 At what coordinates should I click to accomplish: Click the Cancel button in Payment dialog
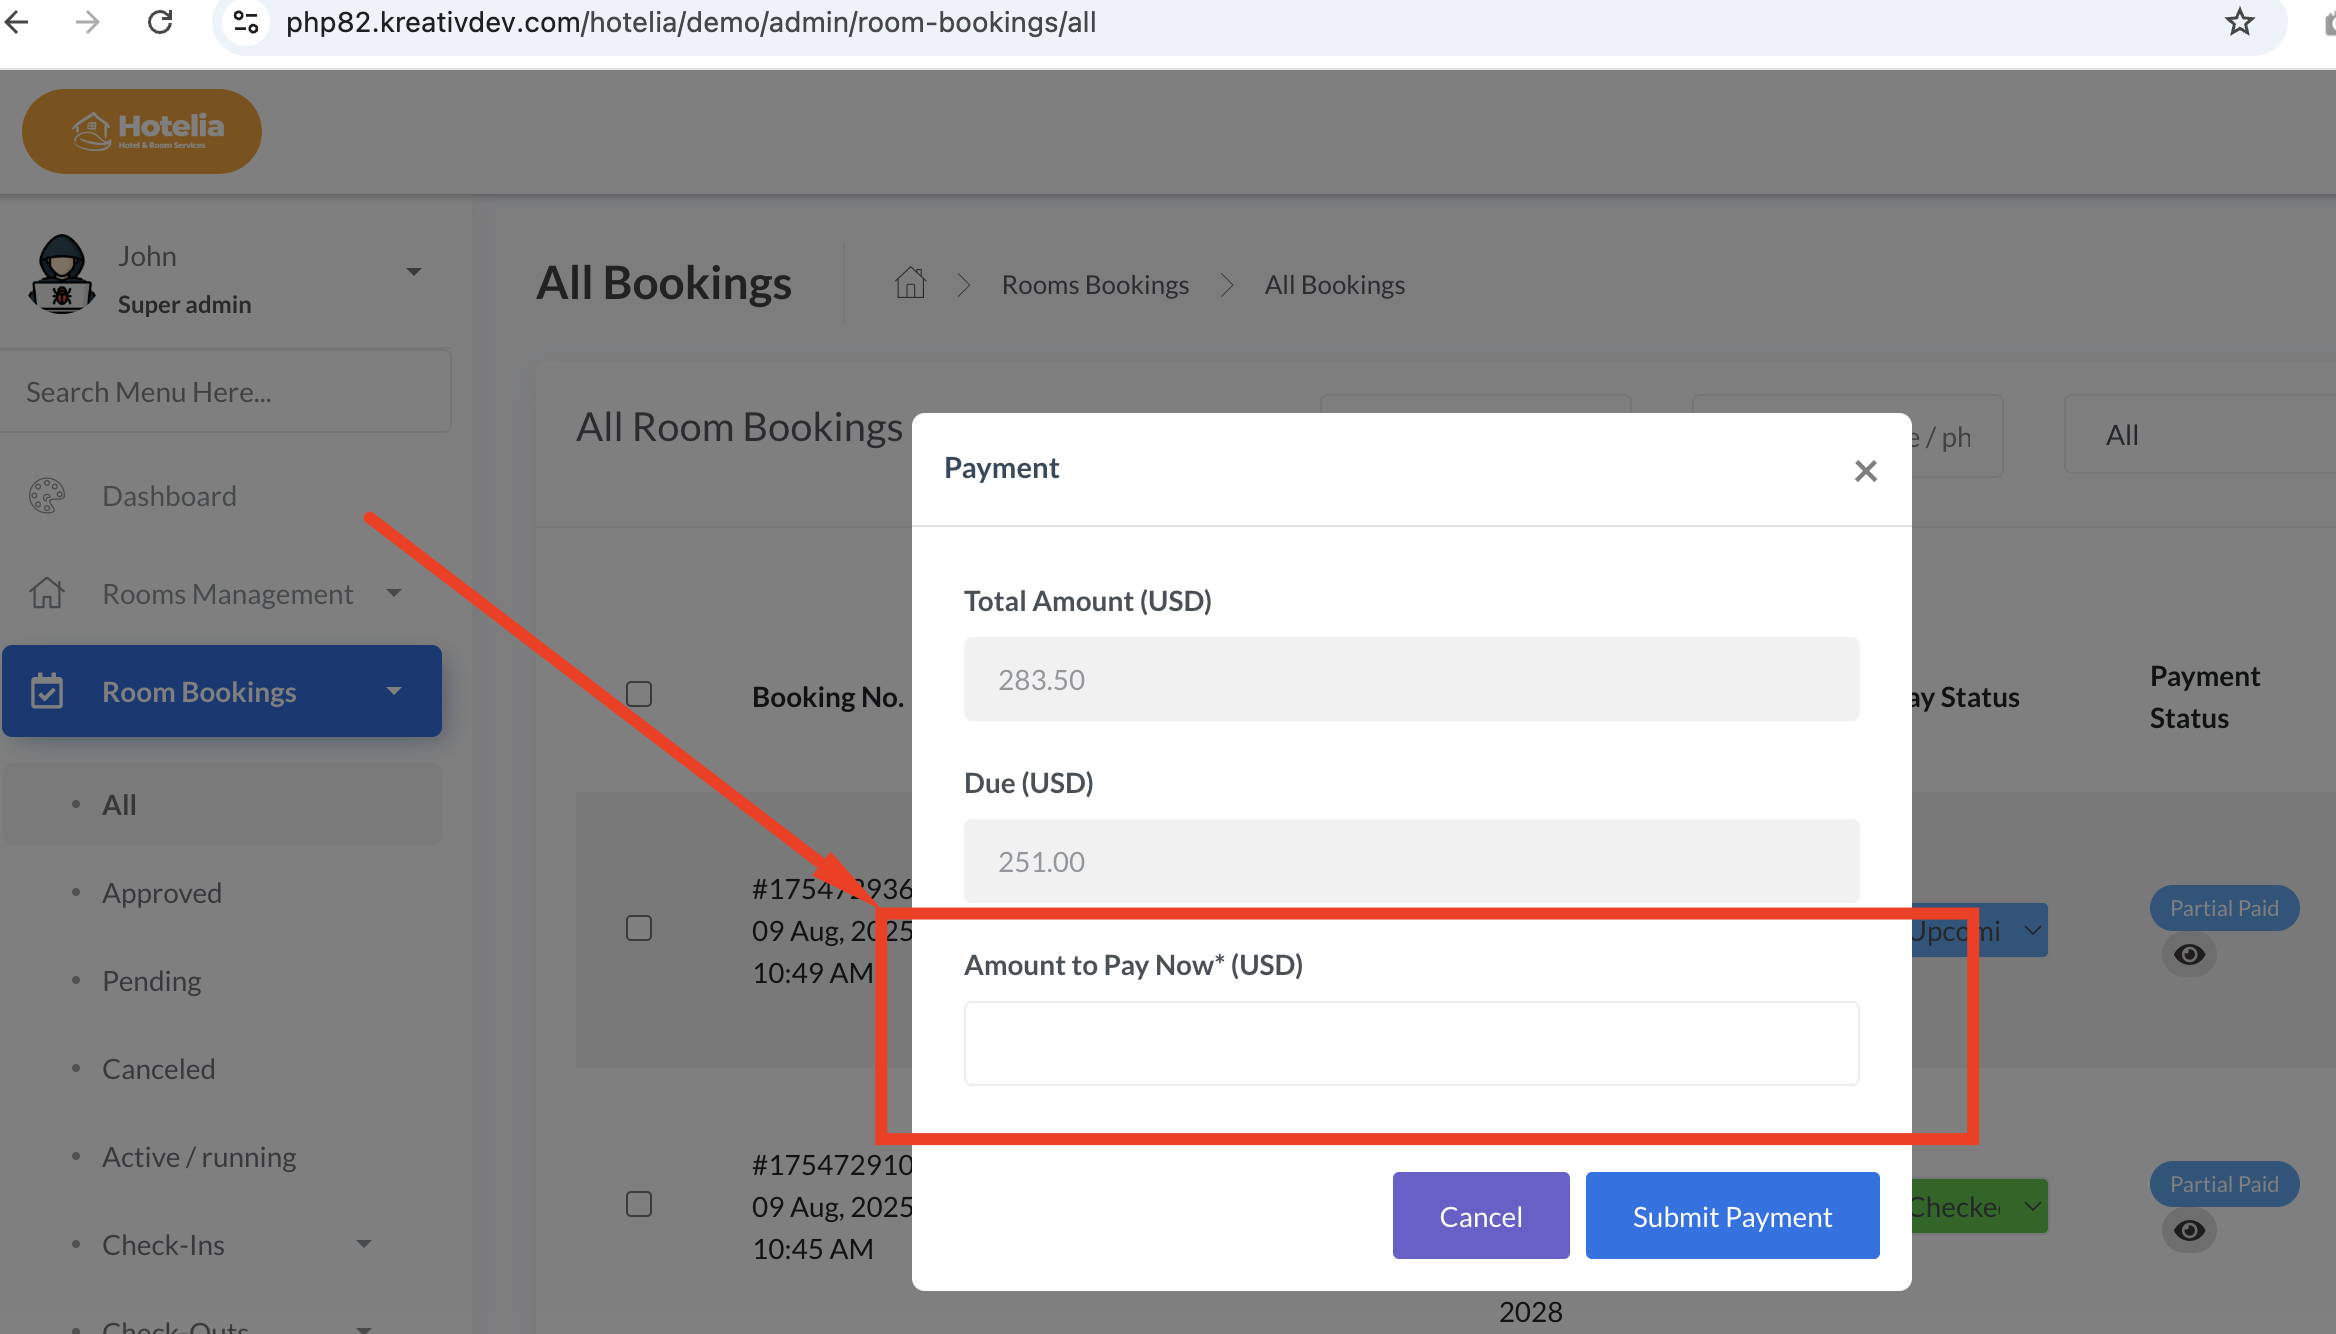(x=1481, y=1215)
